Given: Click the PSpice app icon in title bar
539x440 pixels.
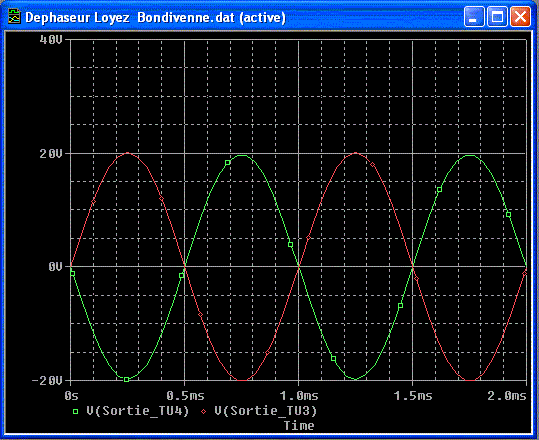Looking at the screenshot, I should [x=14, y=17].
